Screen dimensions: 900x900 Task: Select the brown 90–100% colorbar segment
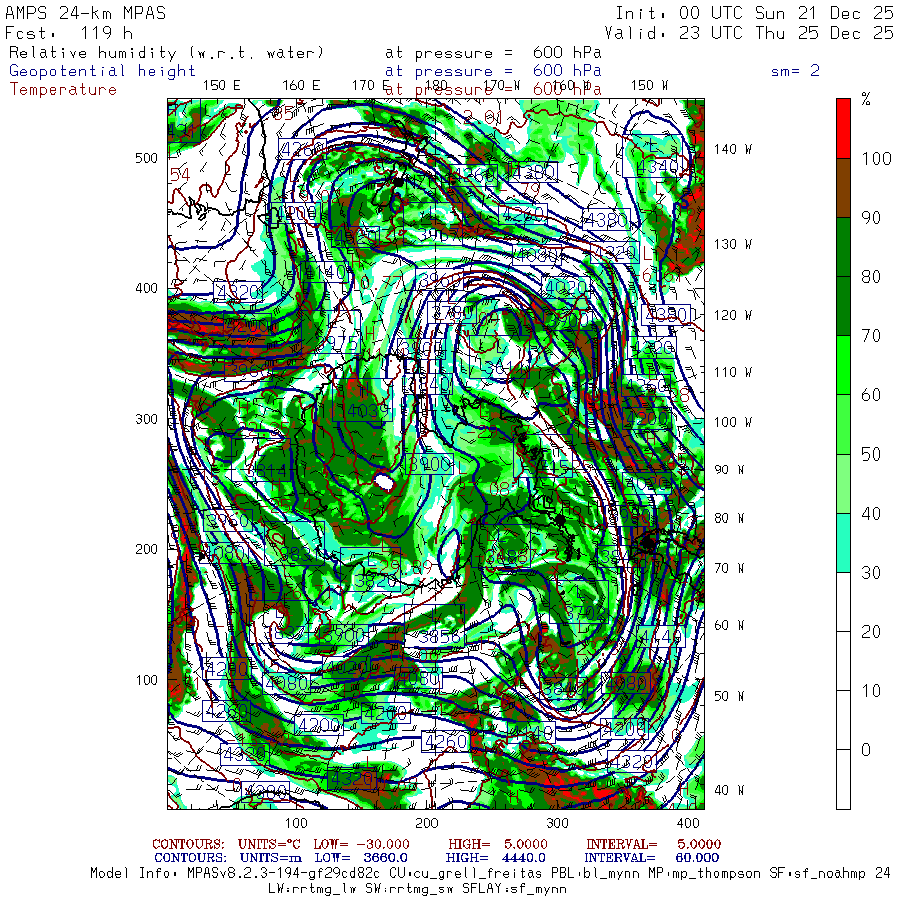pos(843,187)
